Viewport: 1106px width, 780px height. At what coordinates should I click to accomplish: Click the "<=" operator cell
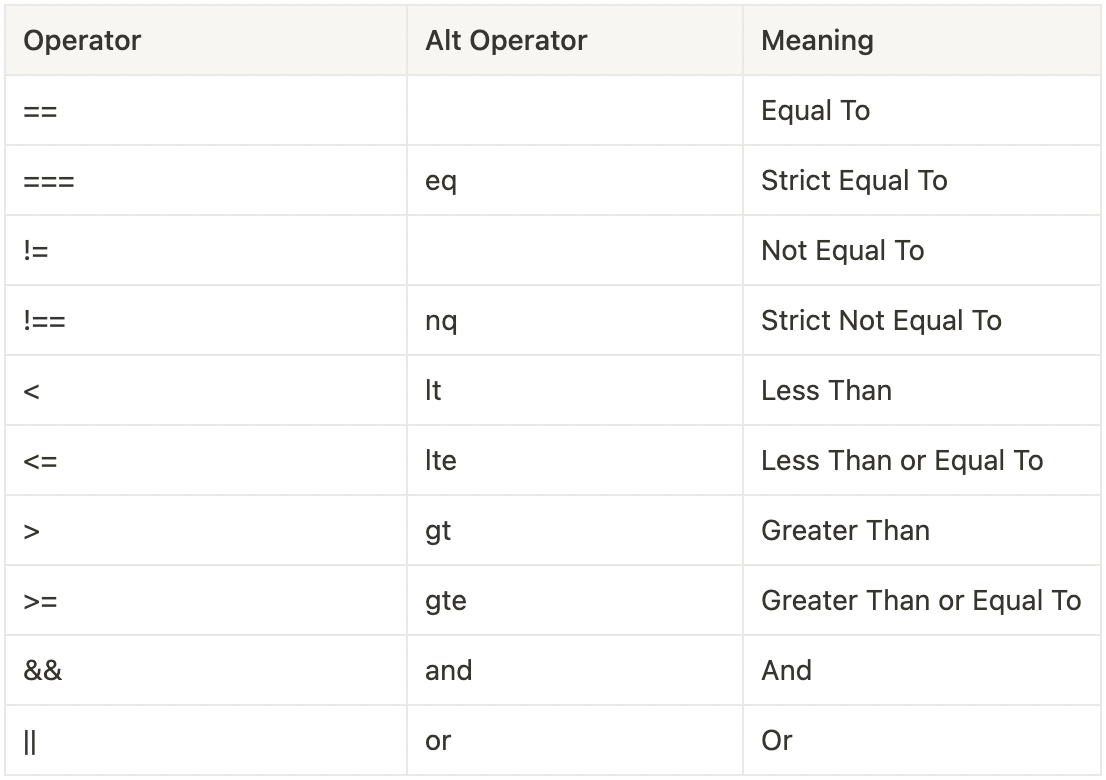41,461
